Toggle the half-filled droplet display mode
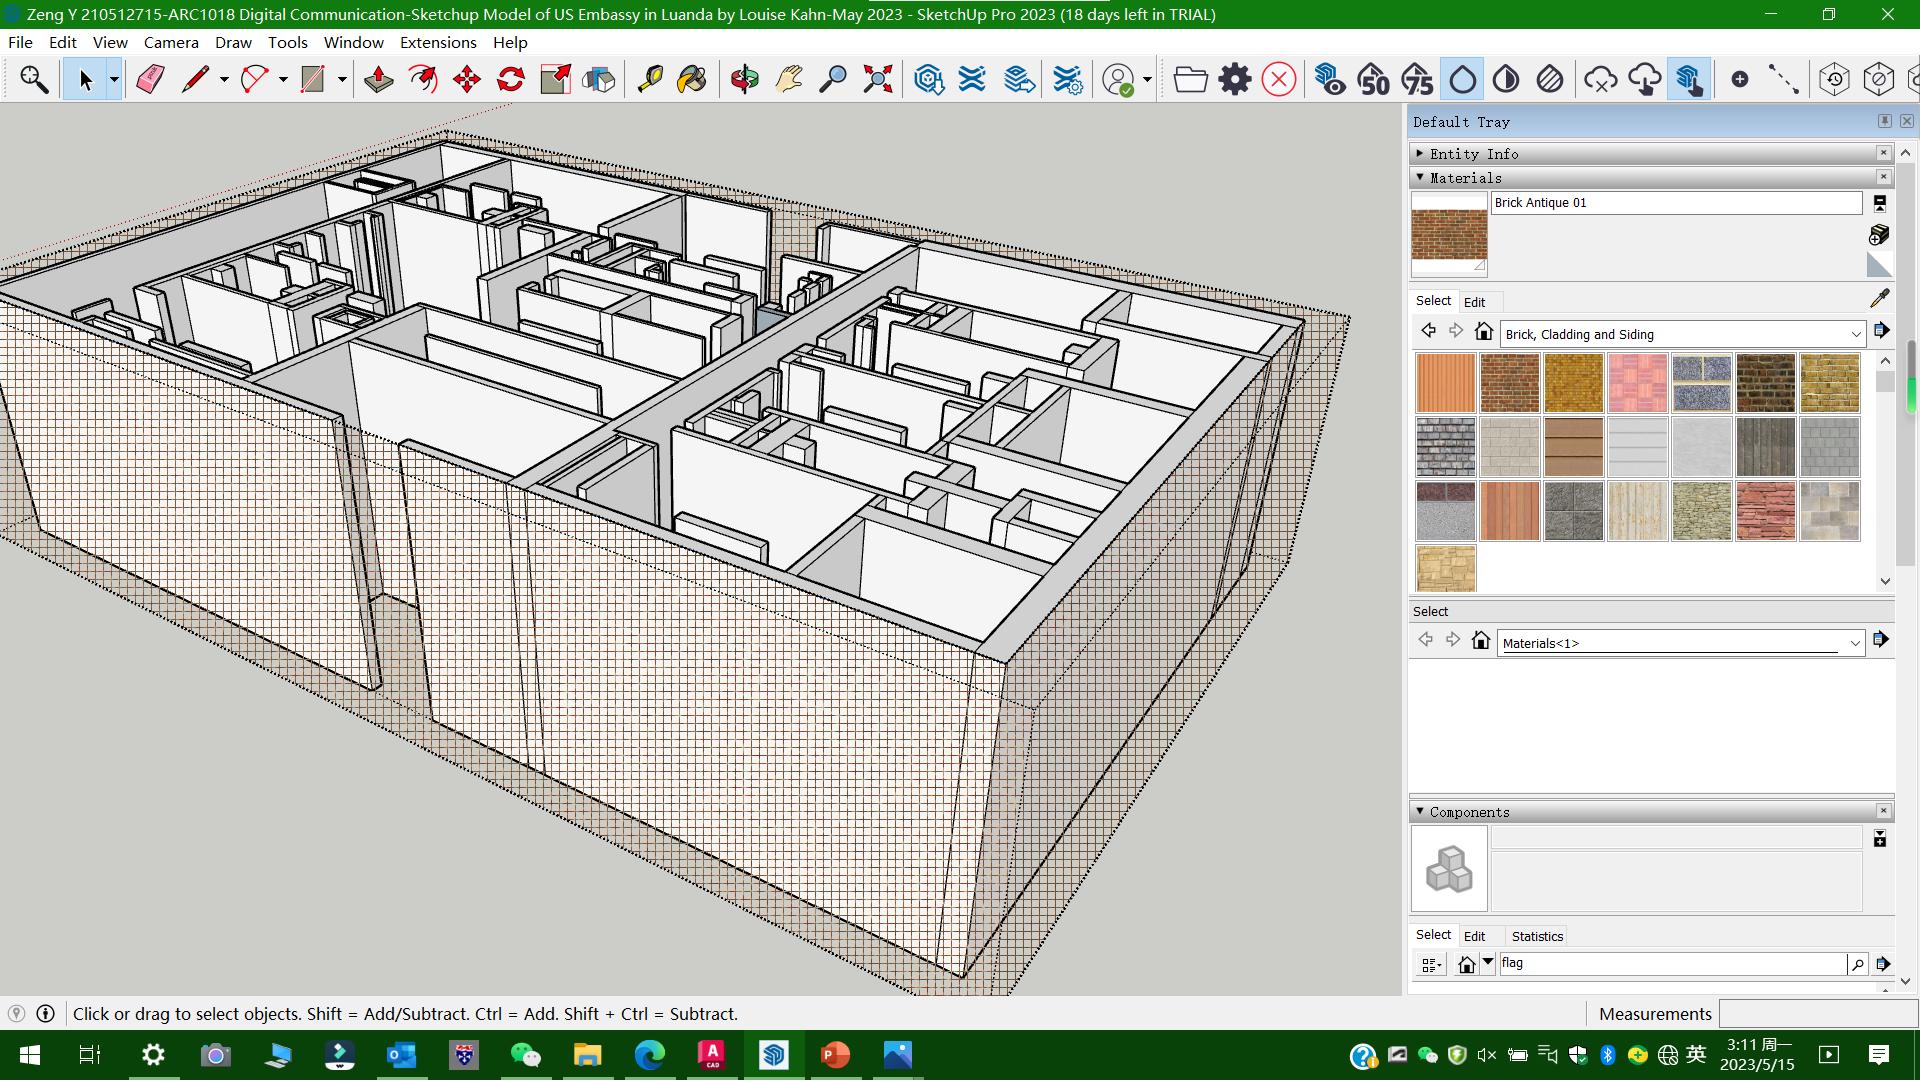 point(1506,79)
